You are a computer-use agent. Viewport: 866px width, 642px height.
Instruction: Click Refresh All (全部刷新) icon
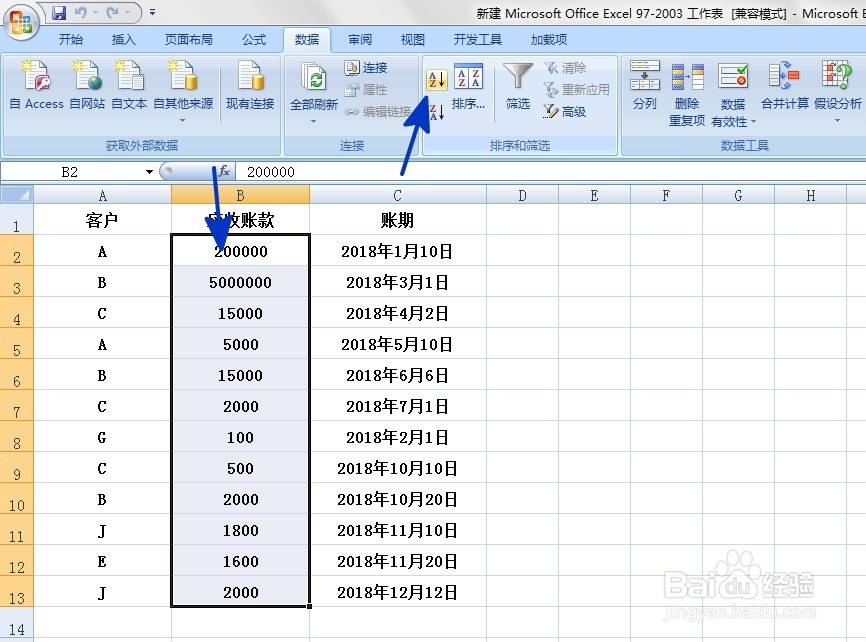314,77
